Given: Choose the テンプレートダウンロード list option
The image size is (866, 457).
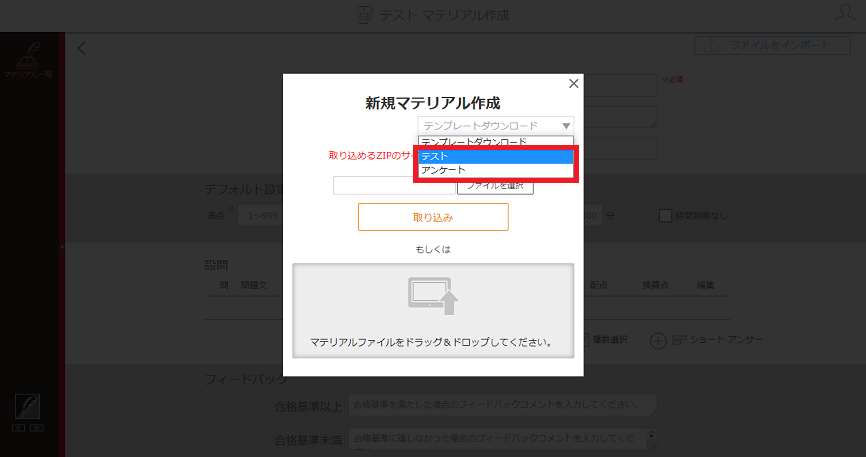Looking at the screenshot, I should 495,142.
